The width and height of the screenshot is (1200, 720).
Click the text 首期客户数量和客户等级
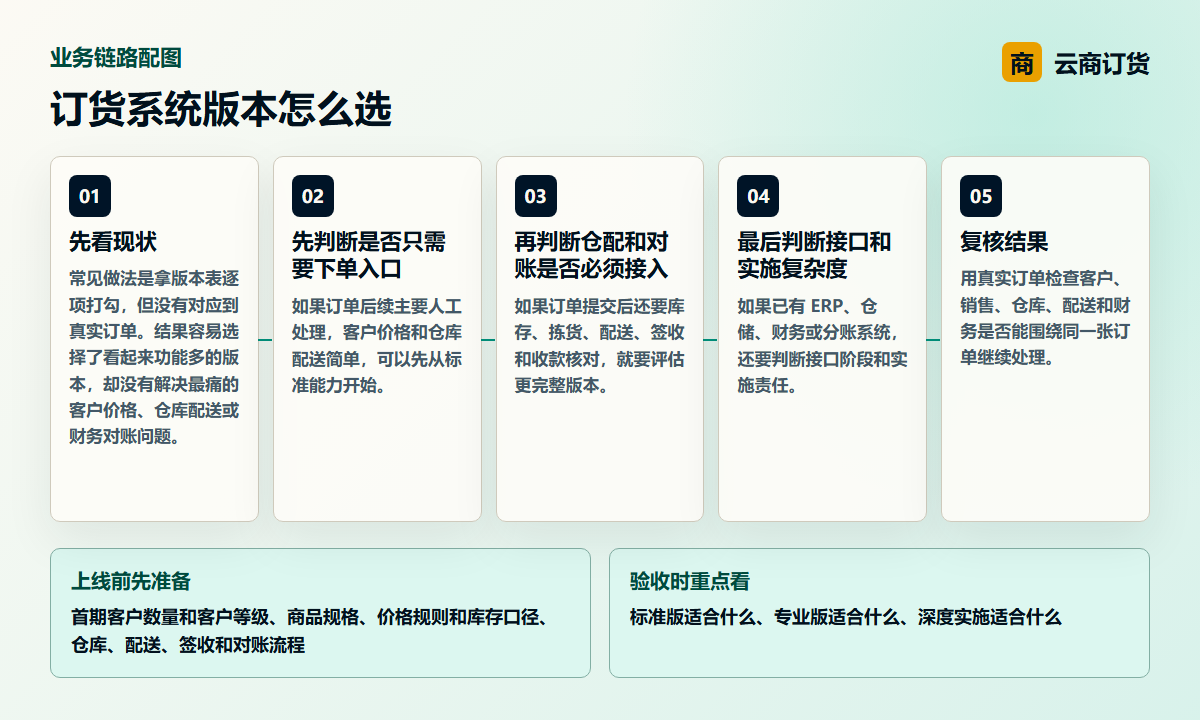[170, 617]
